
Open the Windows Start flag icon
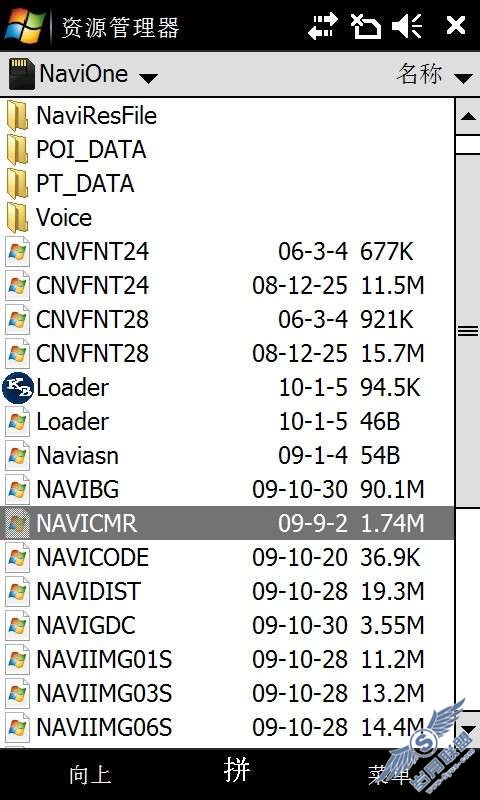tap(24, 25)
